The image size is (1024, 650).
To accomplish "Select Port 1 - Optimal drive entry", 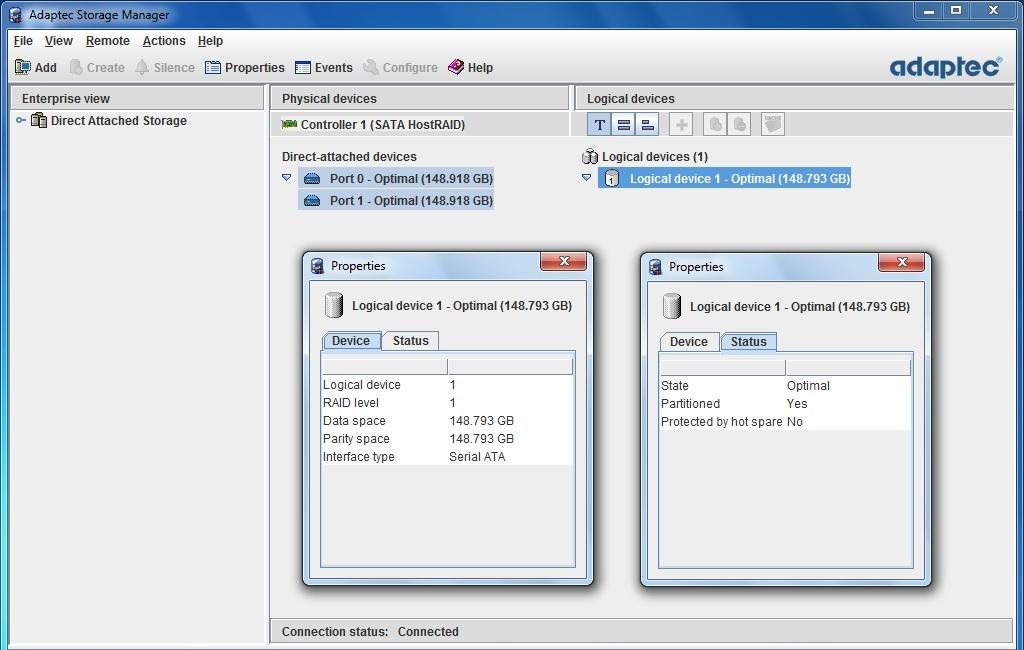I will (396, 201).
